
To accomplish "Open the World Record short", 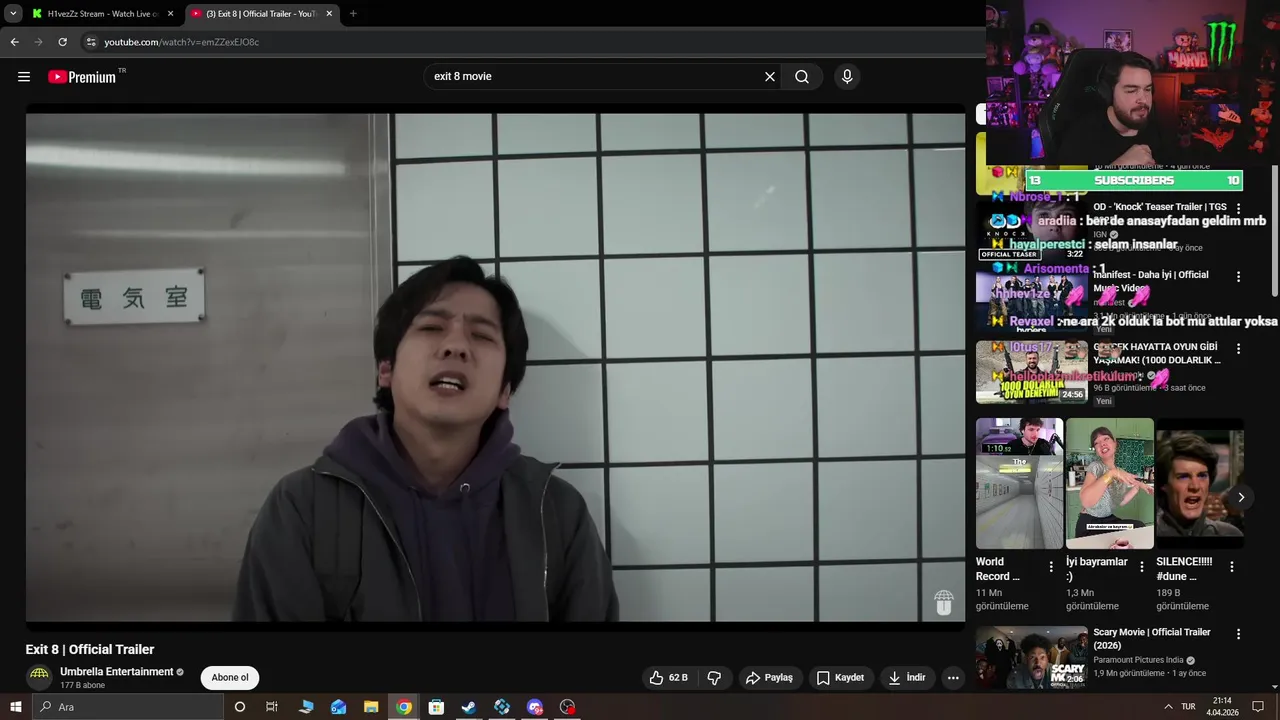I will pos(1019,484).
